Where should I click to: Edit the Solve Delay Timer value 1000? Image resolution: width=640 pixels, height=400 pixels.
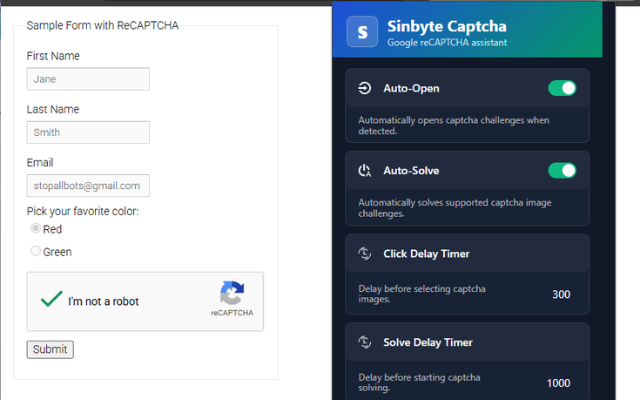coord(558,383)
